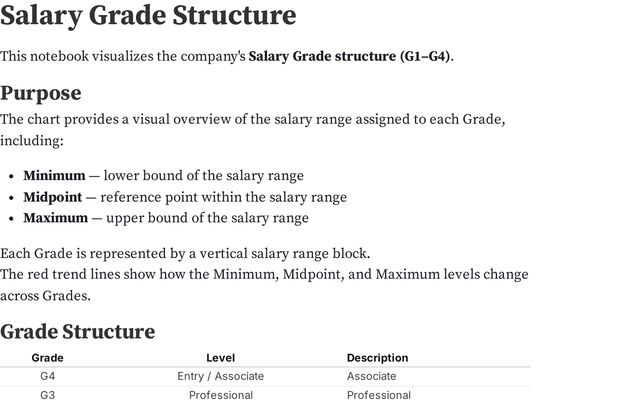Click 'upper bound of the salary range' text
640x400 pixels.
(x=207, y=218)
